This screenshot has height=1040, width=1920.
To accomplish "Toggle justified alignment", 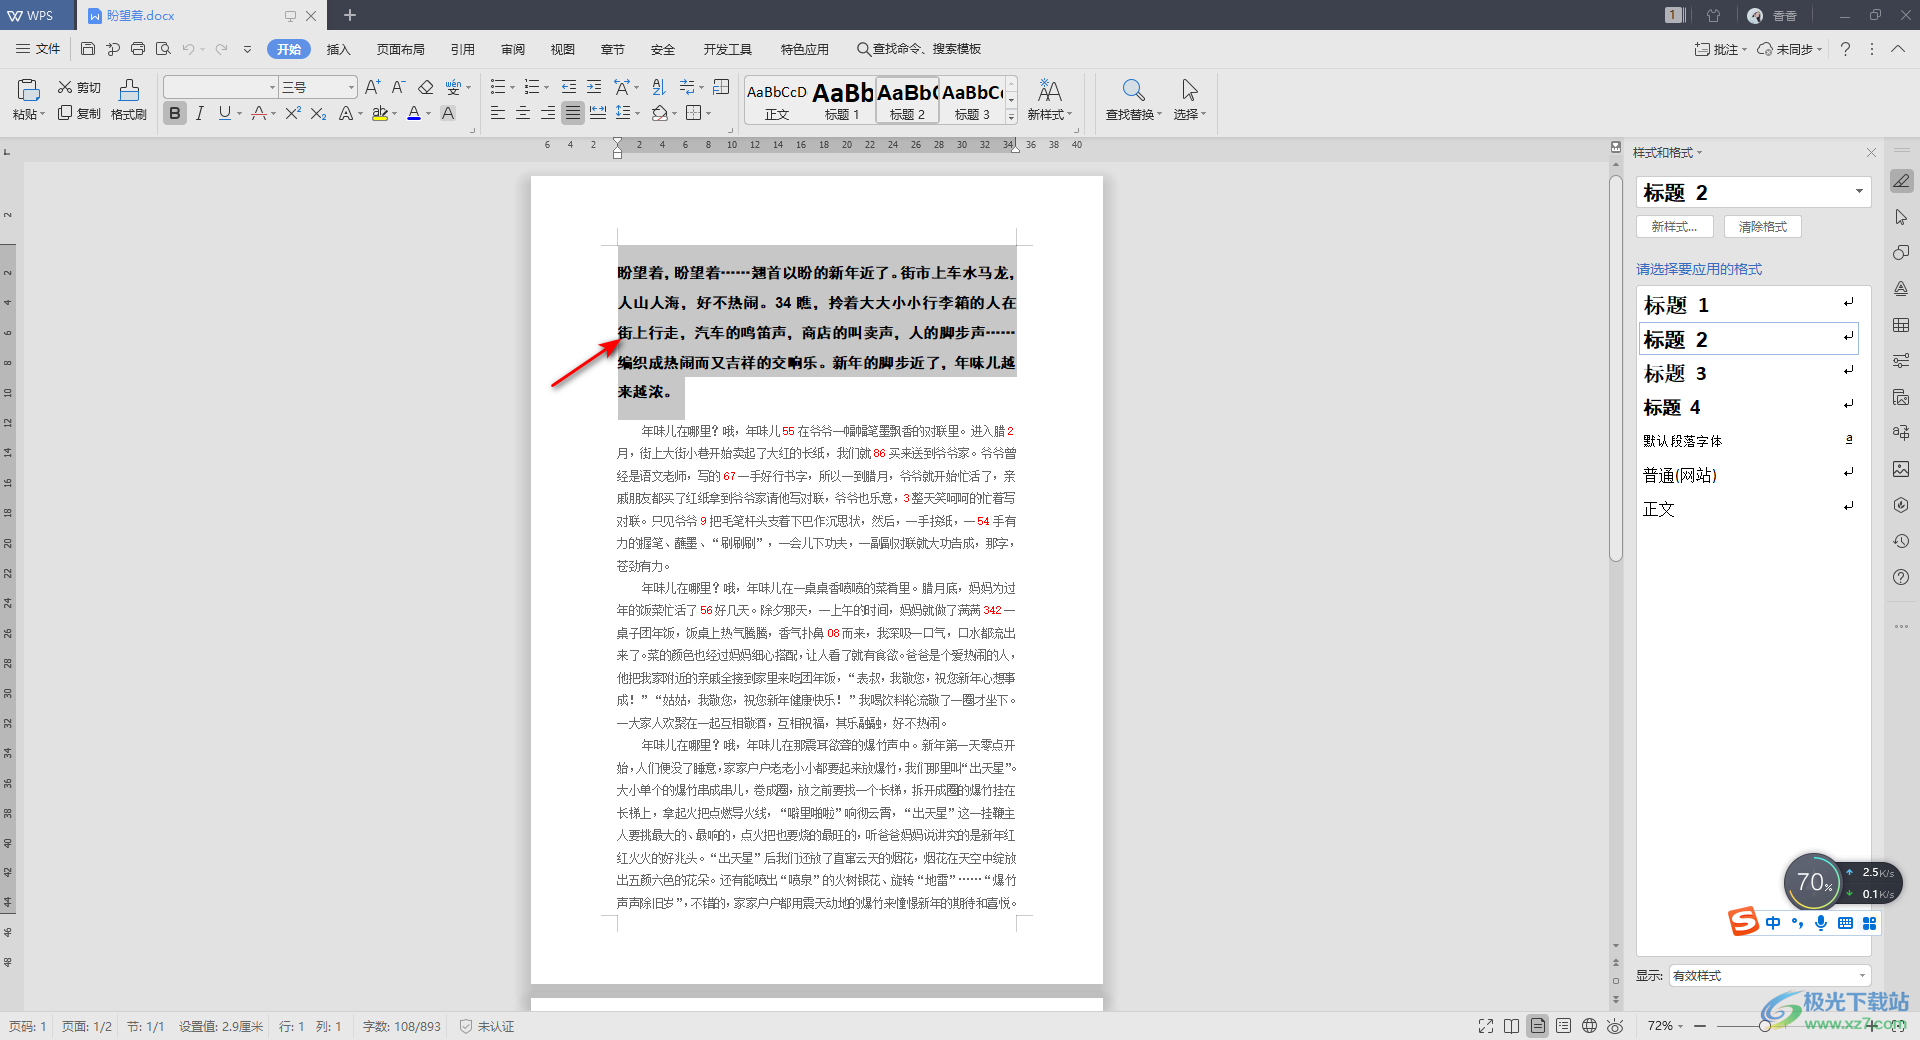I will tap(573, 113).
